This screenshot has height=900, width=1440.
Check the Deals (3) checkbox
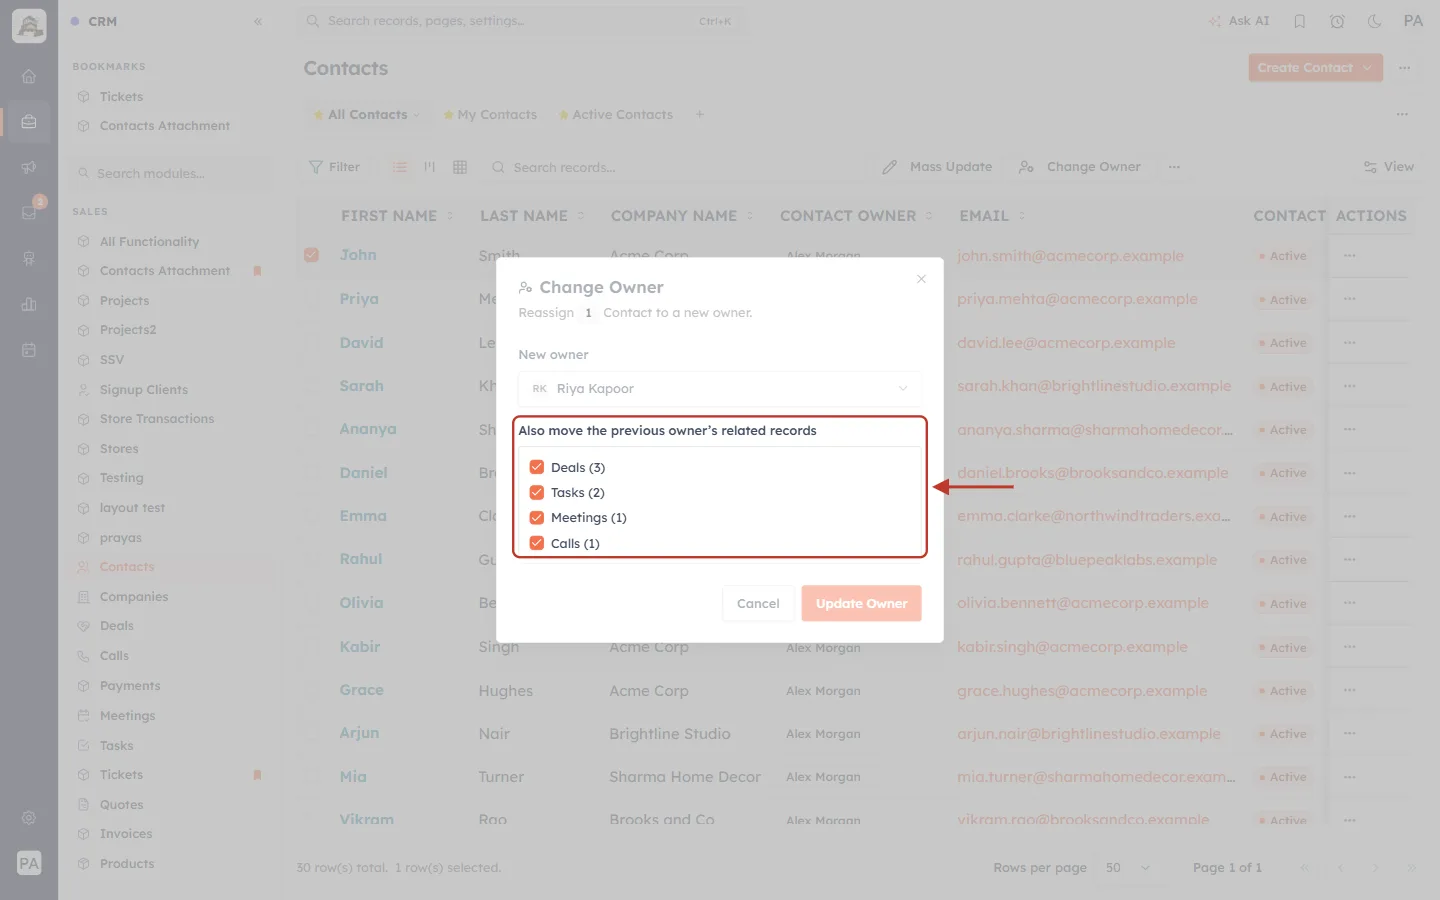click(537, 467)
